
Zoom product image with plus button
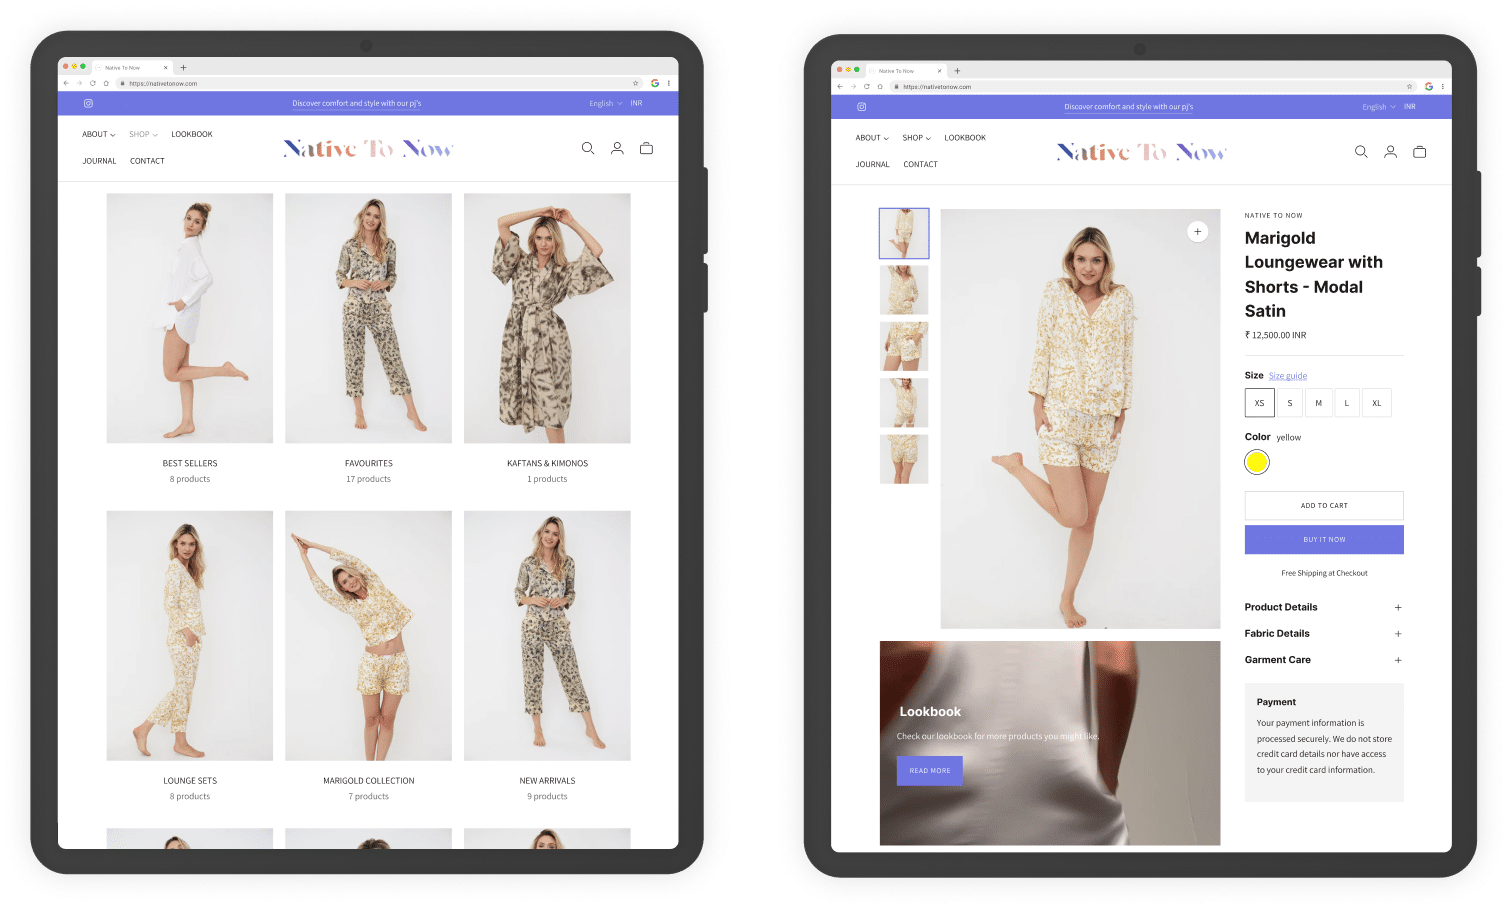1197,232
